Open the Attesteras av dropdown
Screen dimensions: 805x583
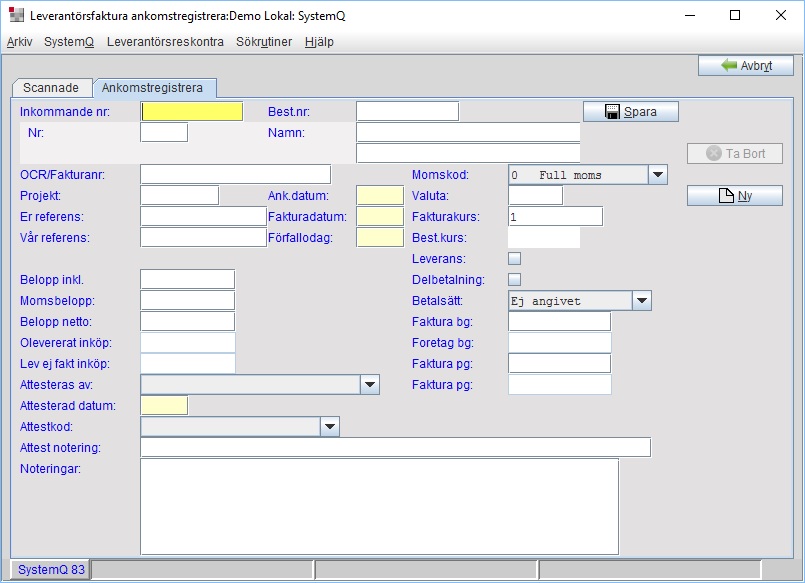[369, 384]
